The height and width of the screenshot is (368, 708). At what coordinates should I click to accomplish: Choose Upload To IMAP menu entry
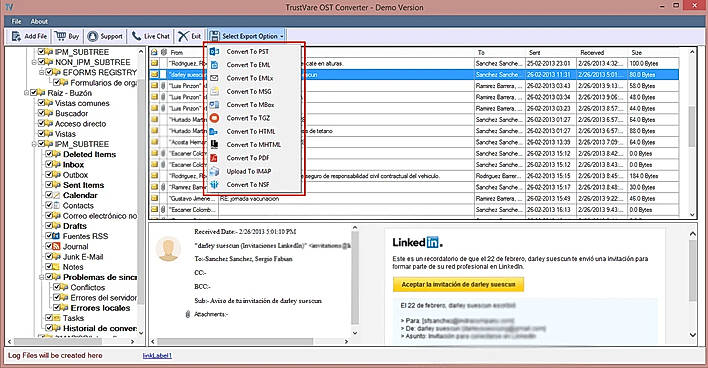pyautogui.click(x=253, y=172)
